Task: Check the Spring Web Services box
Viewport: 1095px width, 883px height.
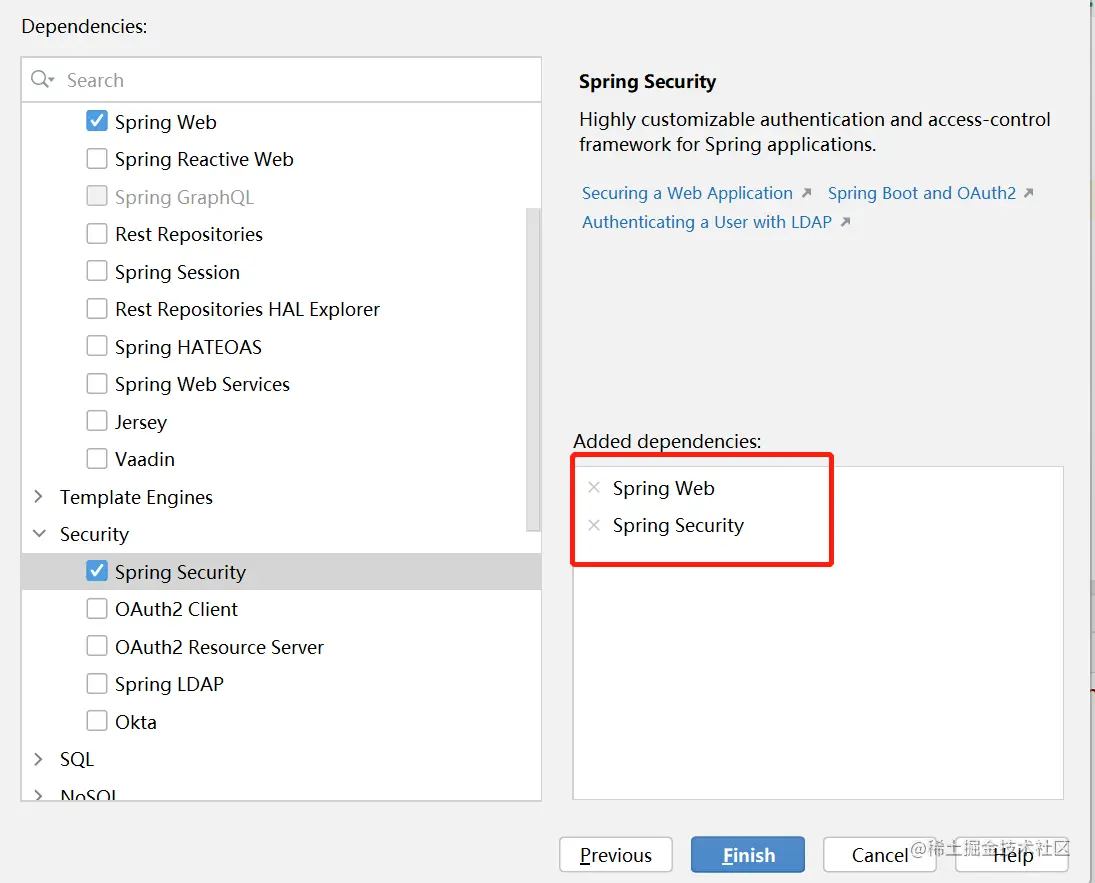Action: [x=97, y=384]
